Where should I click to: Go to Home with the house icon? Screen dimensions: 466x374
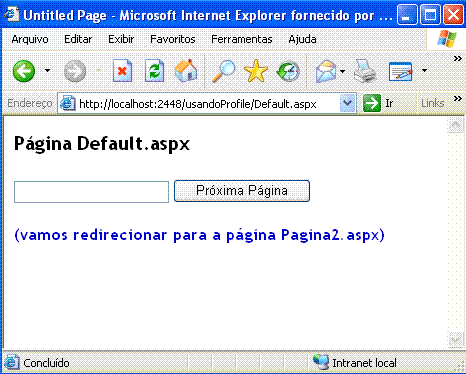point(186,70)
